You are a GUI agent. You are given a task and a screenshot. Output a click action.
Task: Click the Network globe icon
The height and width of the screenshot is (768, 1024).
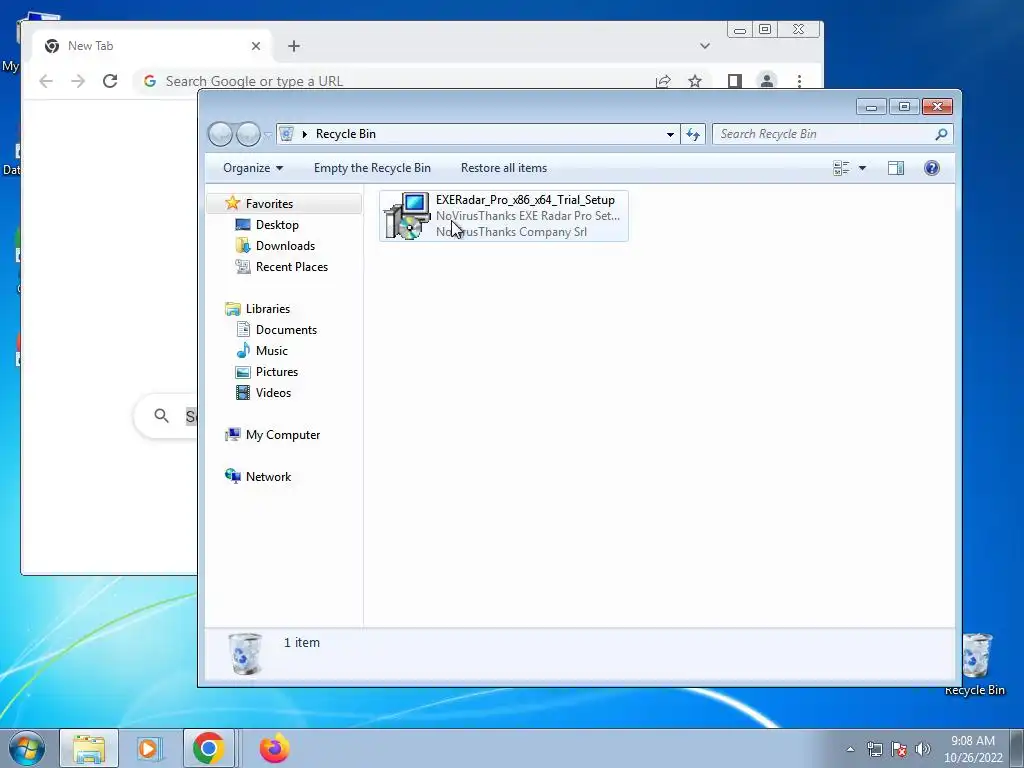click(232, 476)
